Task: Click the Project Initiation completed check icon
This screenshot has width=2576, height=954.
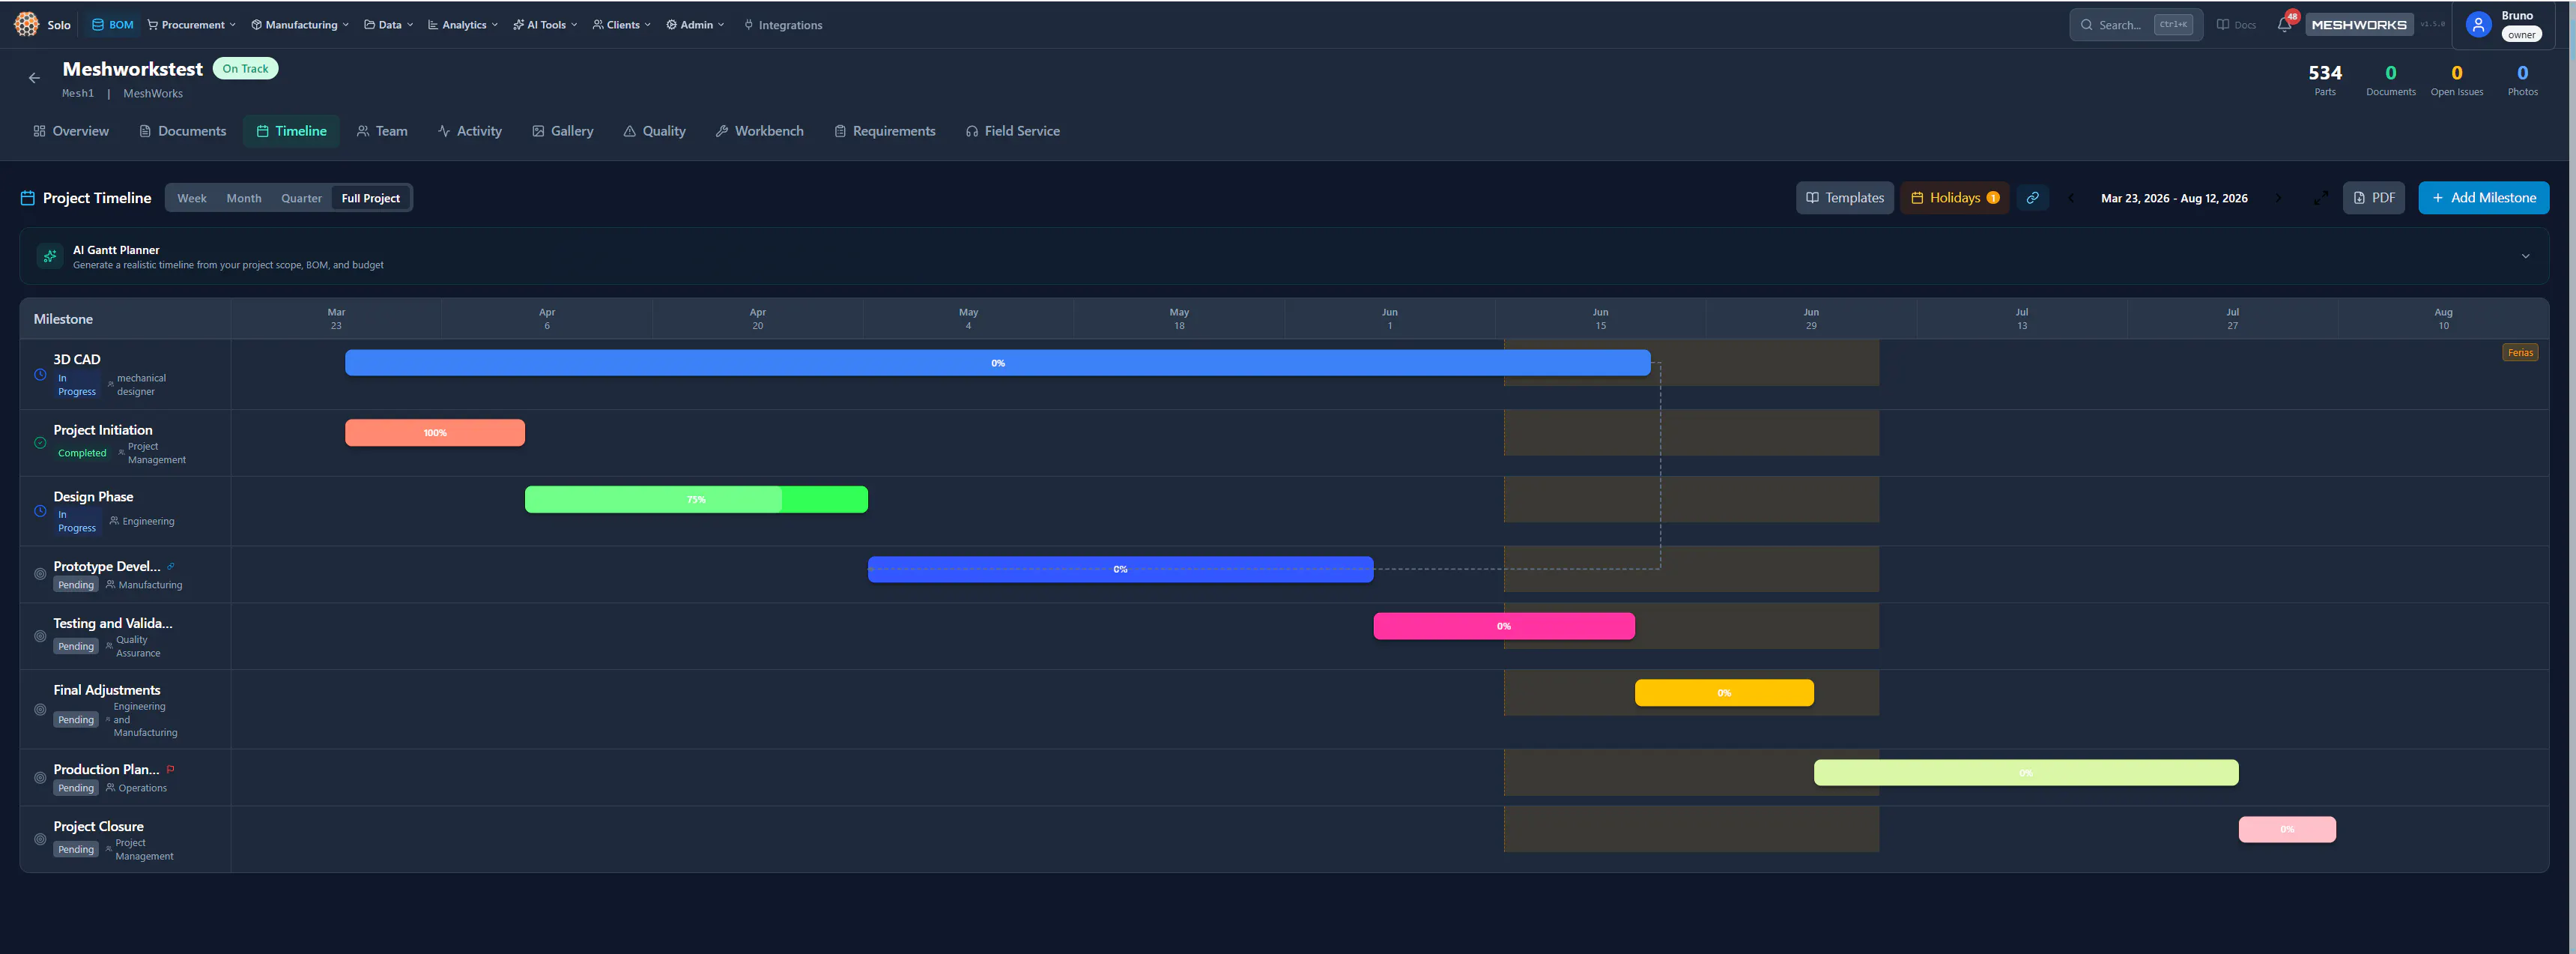Action: (x=40, y=443)
